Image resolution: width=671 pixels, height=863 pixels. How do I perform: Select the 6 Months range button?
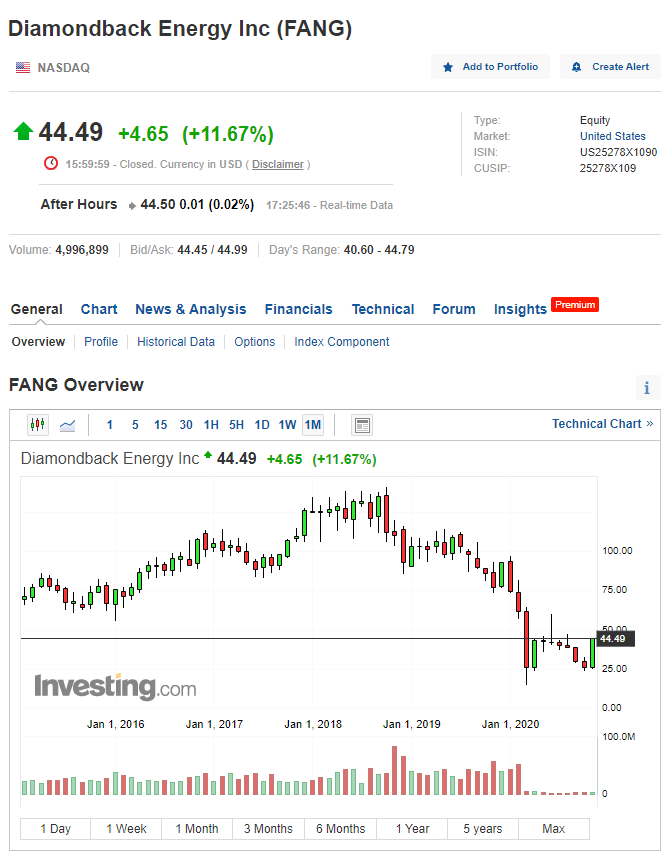[341, 829]
